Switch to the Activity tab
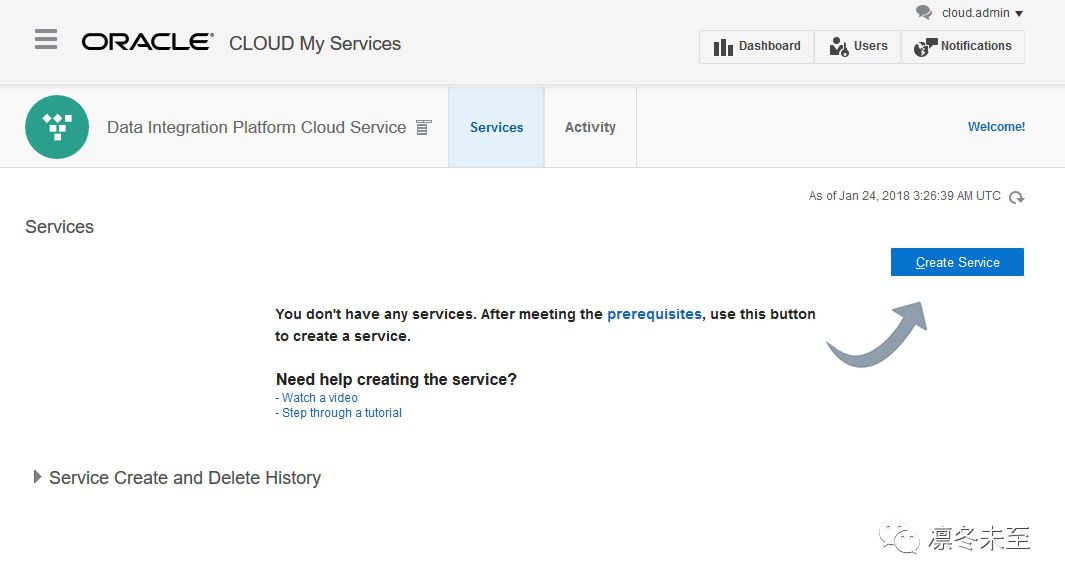The height and width of the screenshot is (585, 1065). (590, 127)
